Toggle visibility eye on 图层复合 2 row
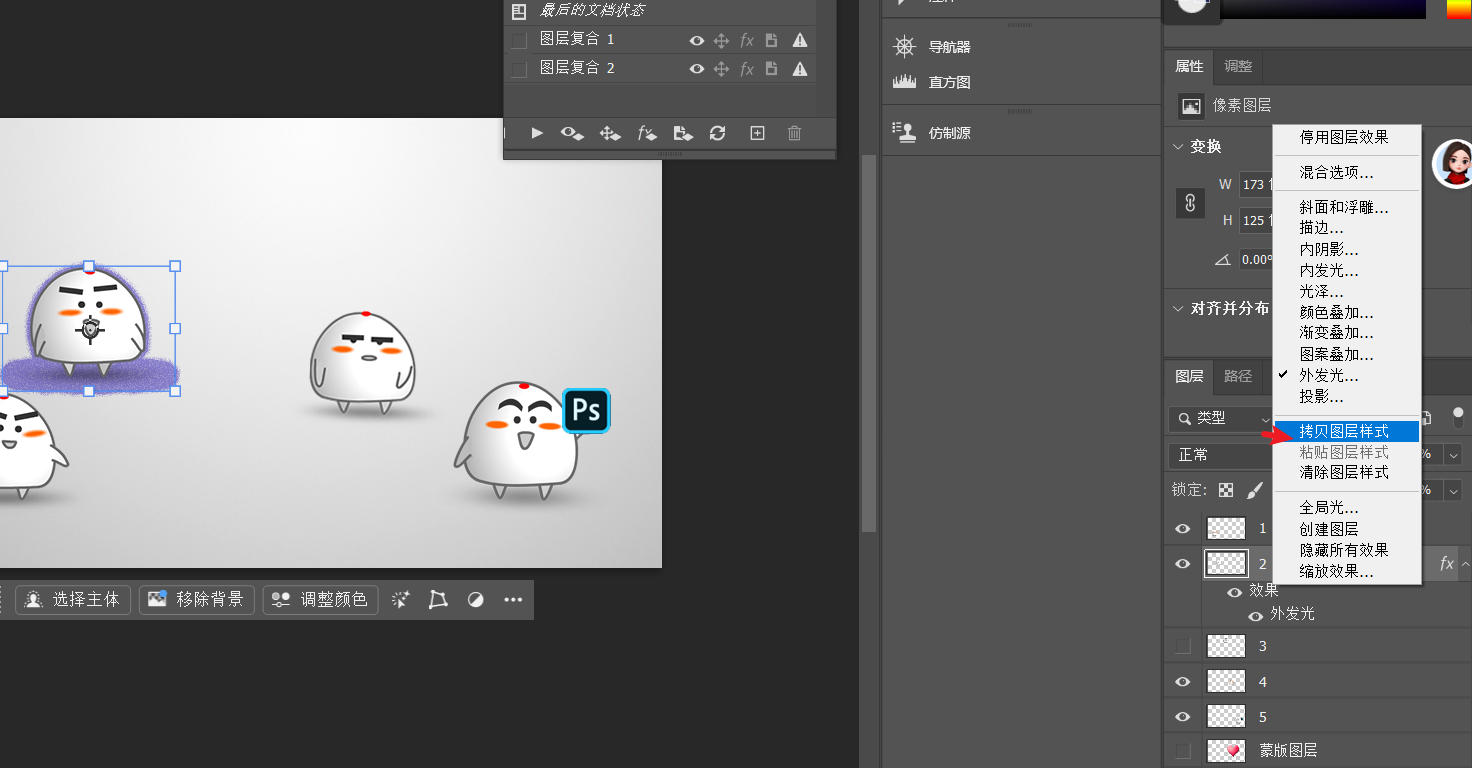This screenshot has width=1472, height=768. [697, 69]
